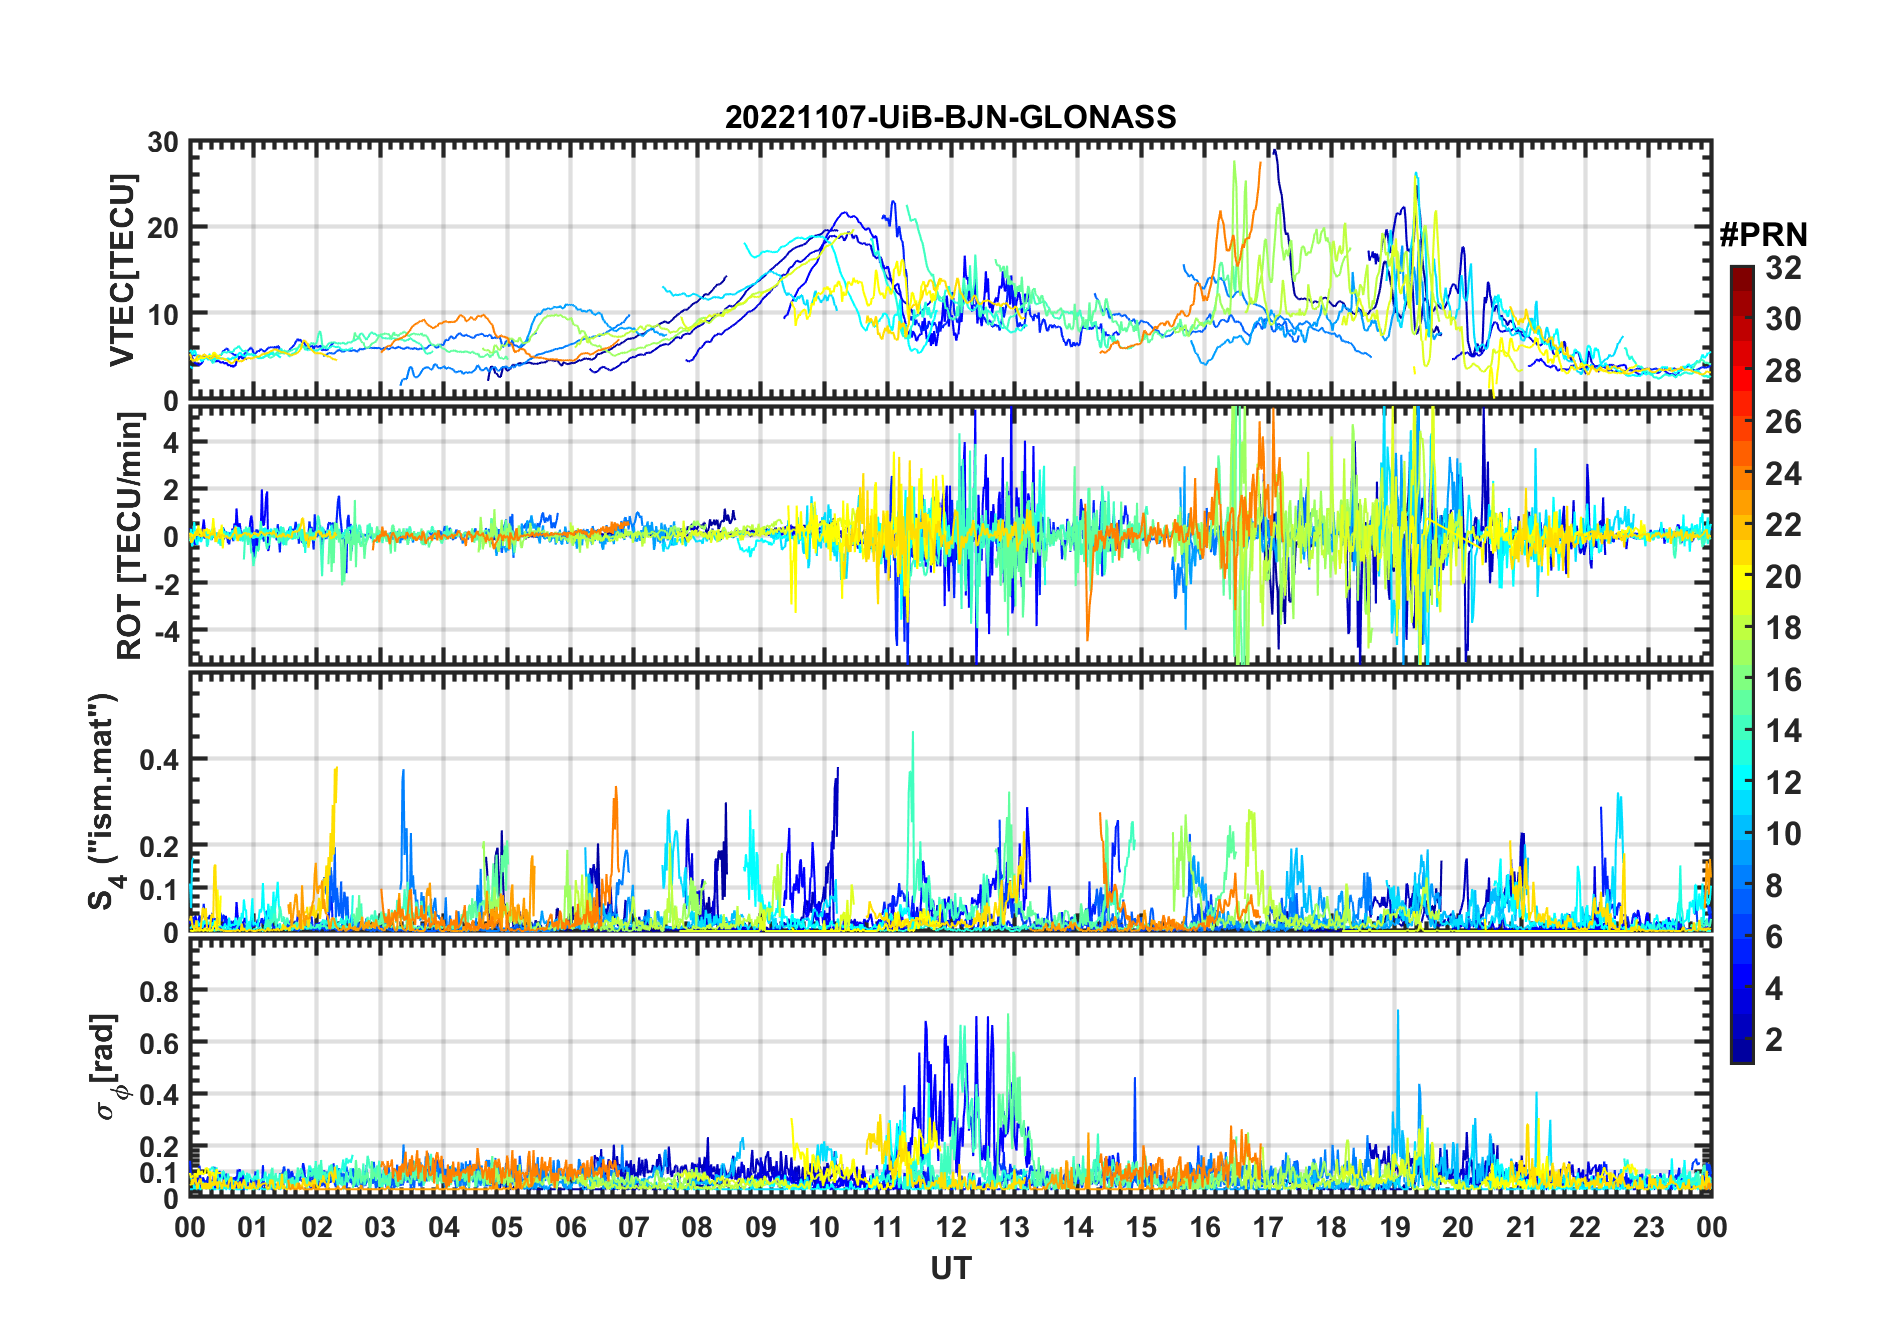The width and height of the screenshot is (1902, 1330).
Task: Pick PRN colorbar tick label 10
Action: click(x=1783, y=834)
